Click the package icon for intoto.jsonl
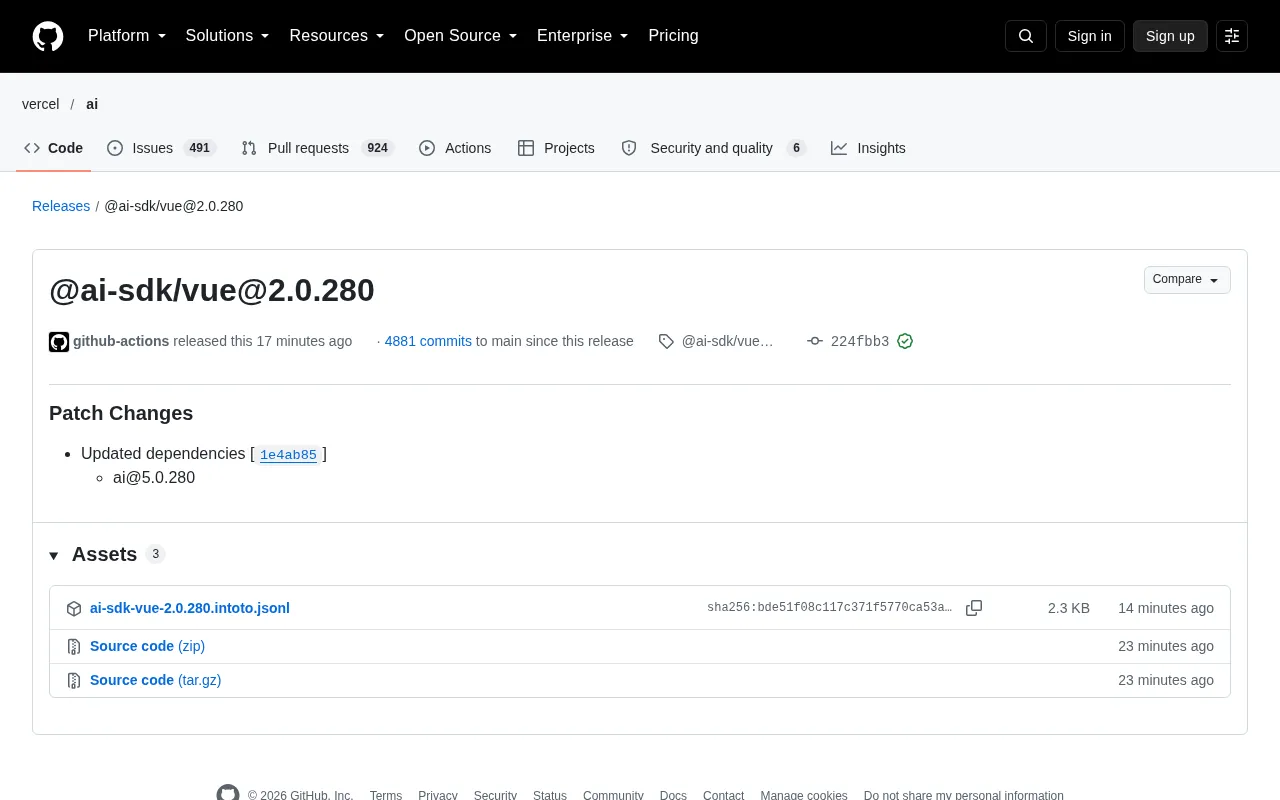Screen dimensions: 1280x800 [74, 608]
